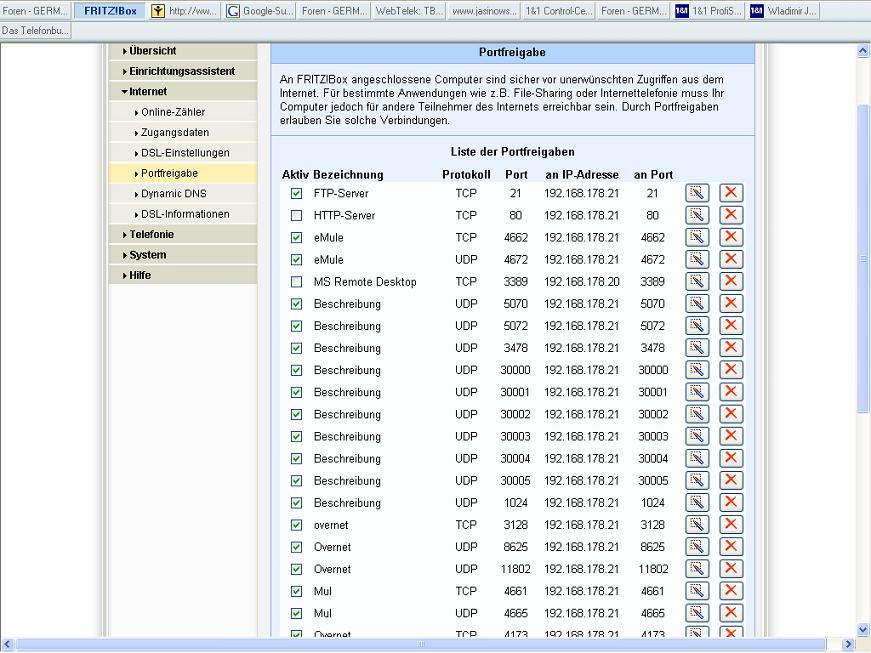This screenshot has height=653, width=871.
Task: Edit the FTP-Server port forwarding entry
Action: click(697, 193)
